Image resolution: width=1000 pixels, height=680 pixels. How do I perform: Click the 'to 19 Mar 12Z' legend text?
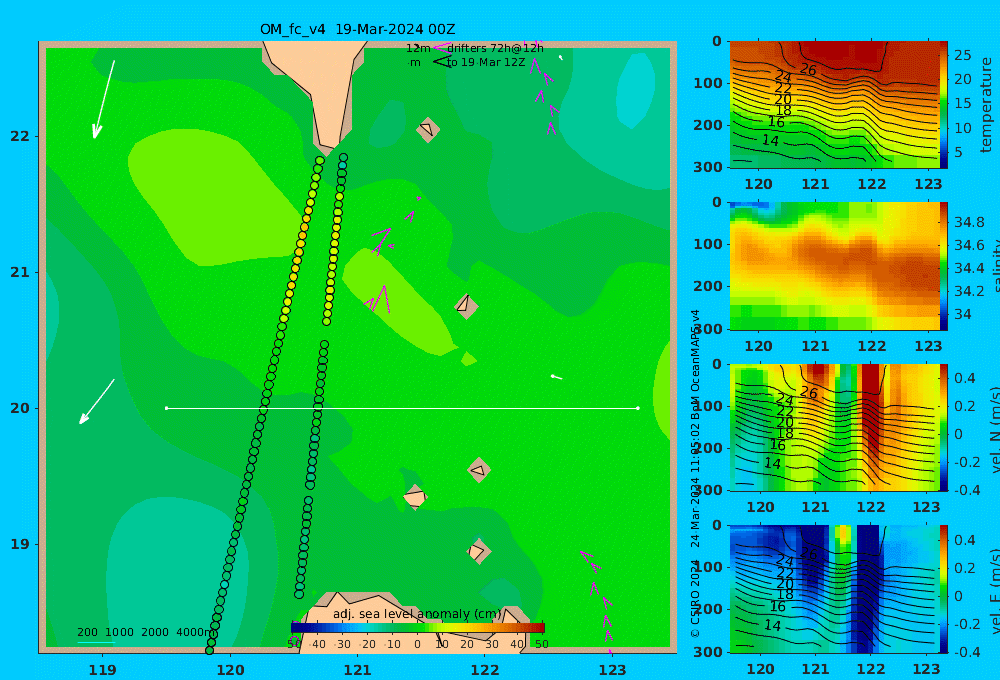click(486, 63)
